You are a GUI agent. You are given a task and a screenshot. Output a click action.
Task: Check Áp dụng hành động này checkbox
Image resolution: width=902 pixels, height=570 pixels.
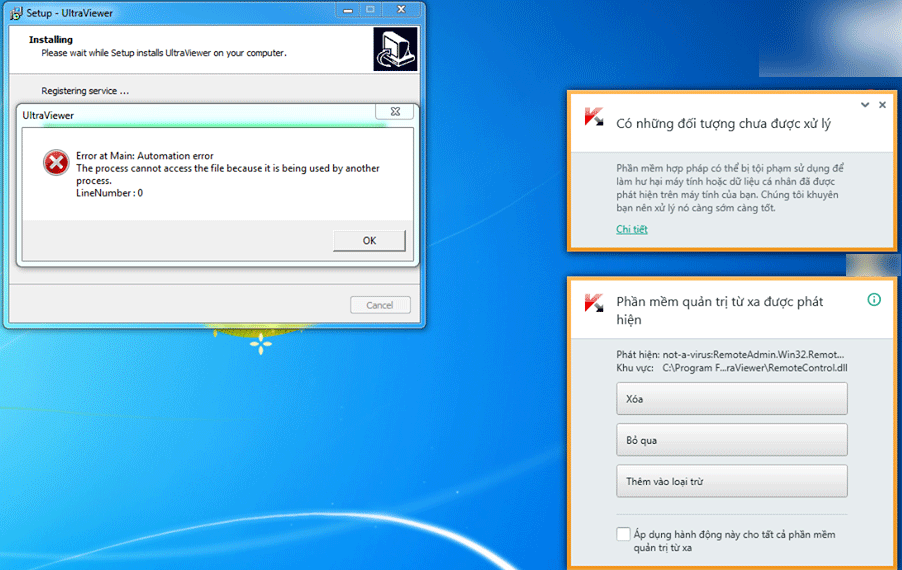(623, 534)
